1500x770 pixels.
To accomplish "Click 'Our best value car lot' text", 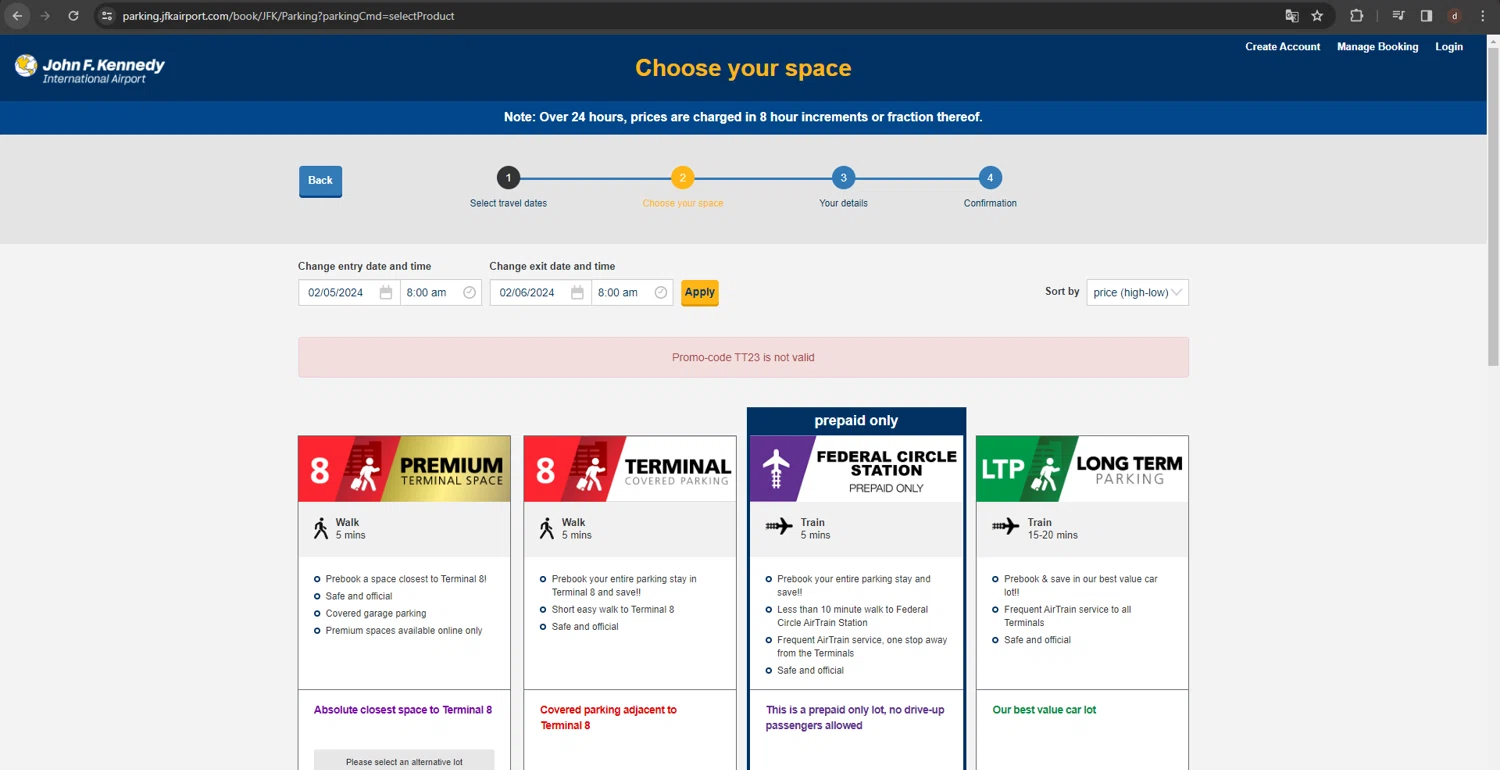I will (x=1044, y=710).
